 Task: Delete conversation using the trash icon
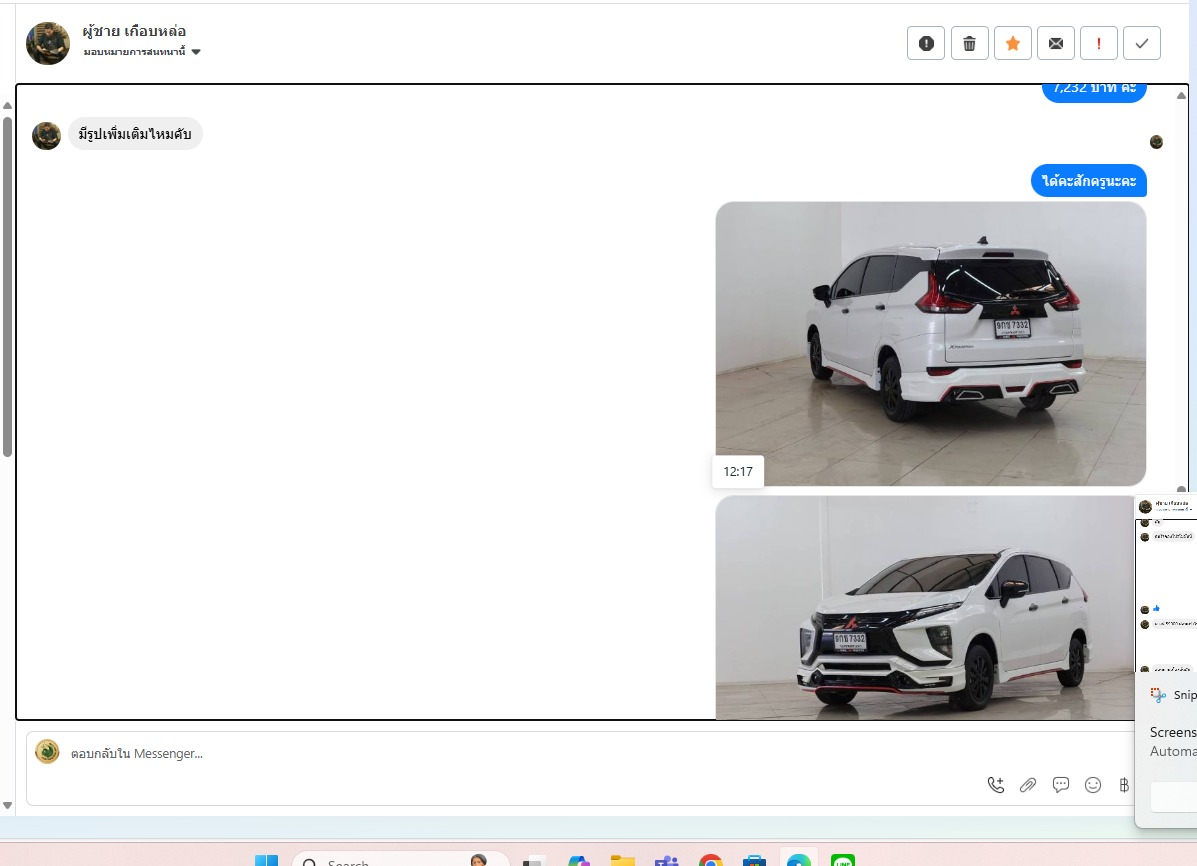tap(969, 43)
